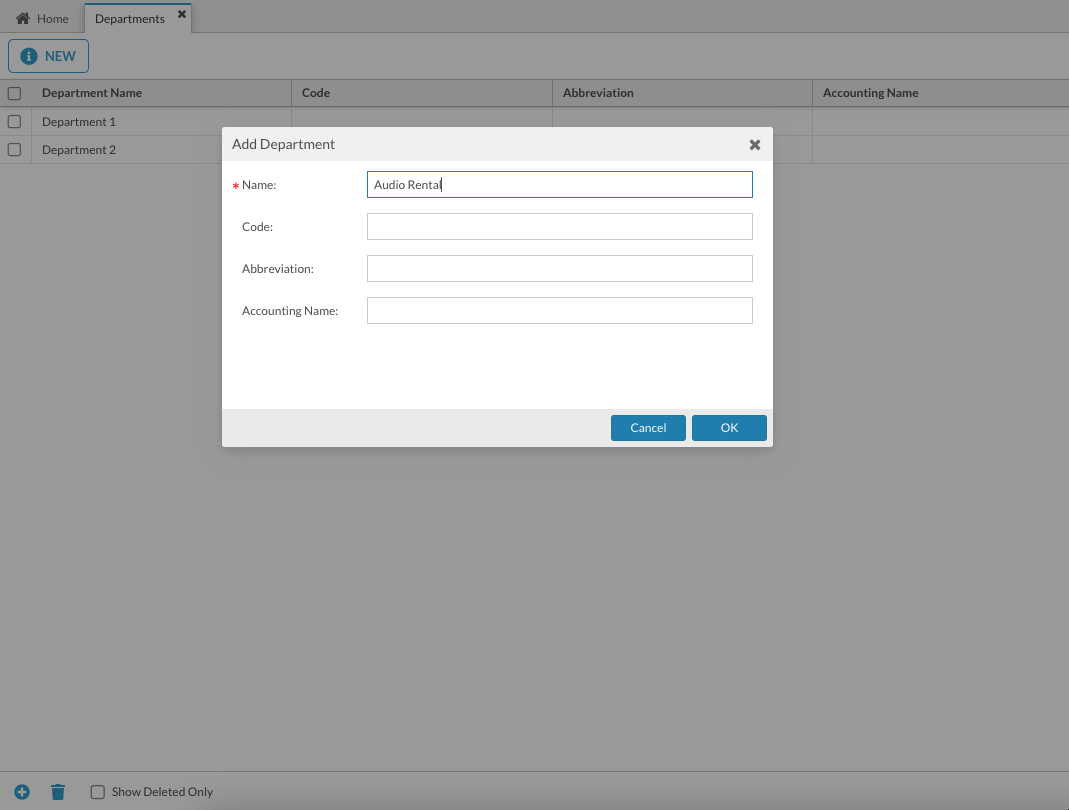Click the Code input field
This screenshot has width=1069, height=810.
[x=559, y=226]
